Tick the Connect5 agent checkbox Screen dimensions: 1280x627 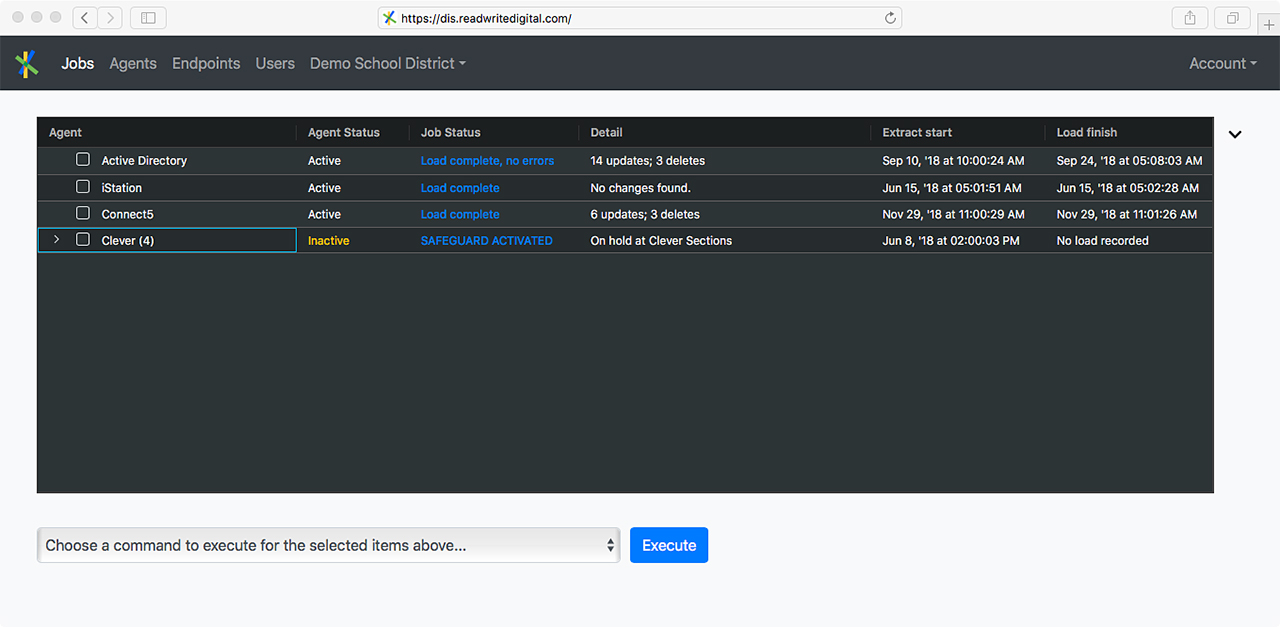click(83, 214)
